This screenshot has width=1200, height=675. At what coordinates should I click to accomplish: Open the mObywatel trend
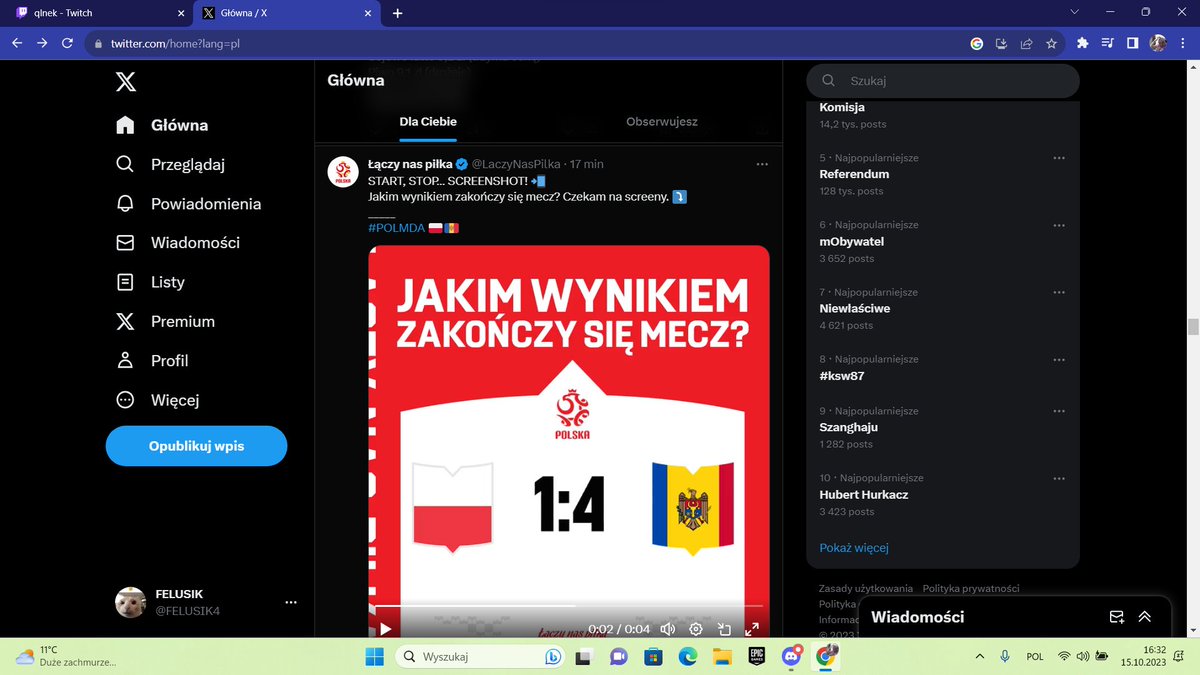coord(852,241)
